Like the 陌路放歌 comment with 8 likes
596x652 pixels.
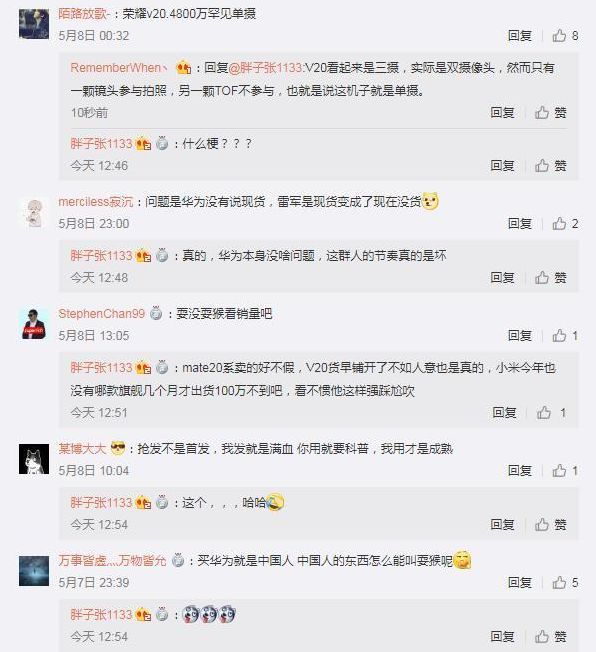click(565, 36)
